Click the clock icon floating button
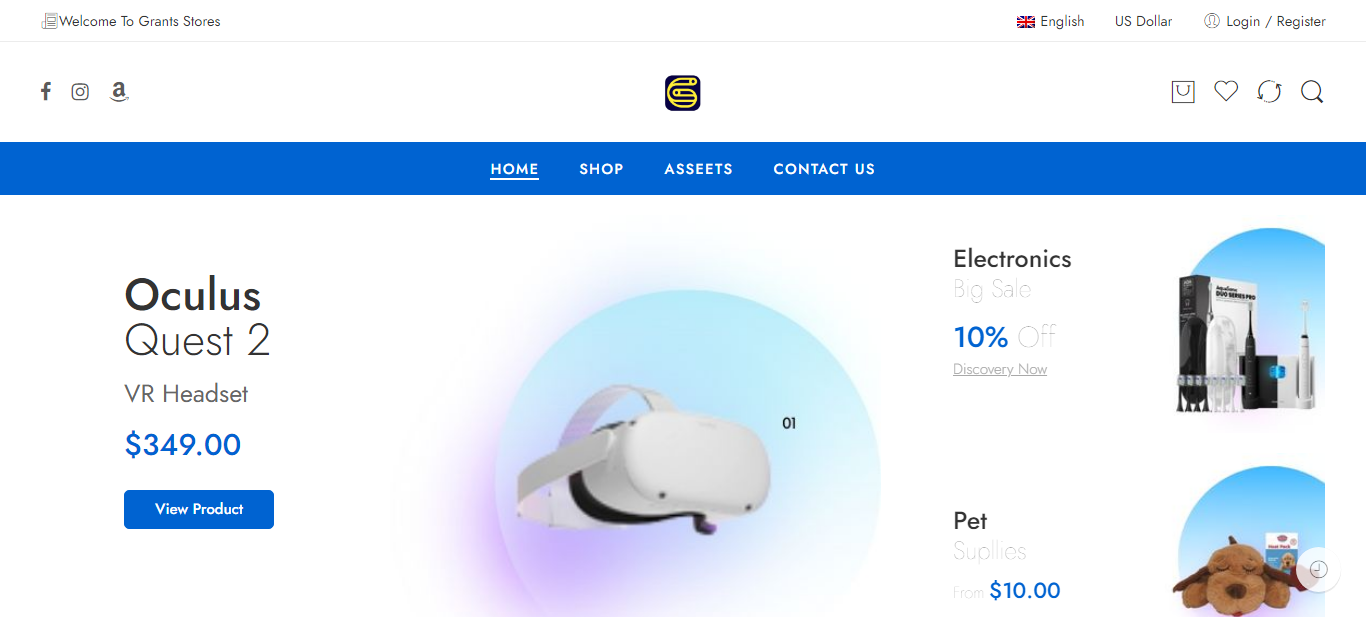 click(1318, 569)
